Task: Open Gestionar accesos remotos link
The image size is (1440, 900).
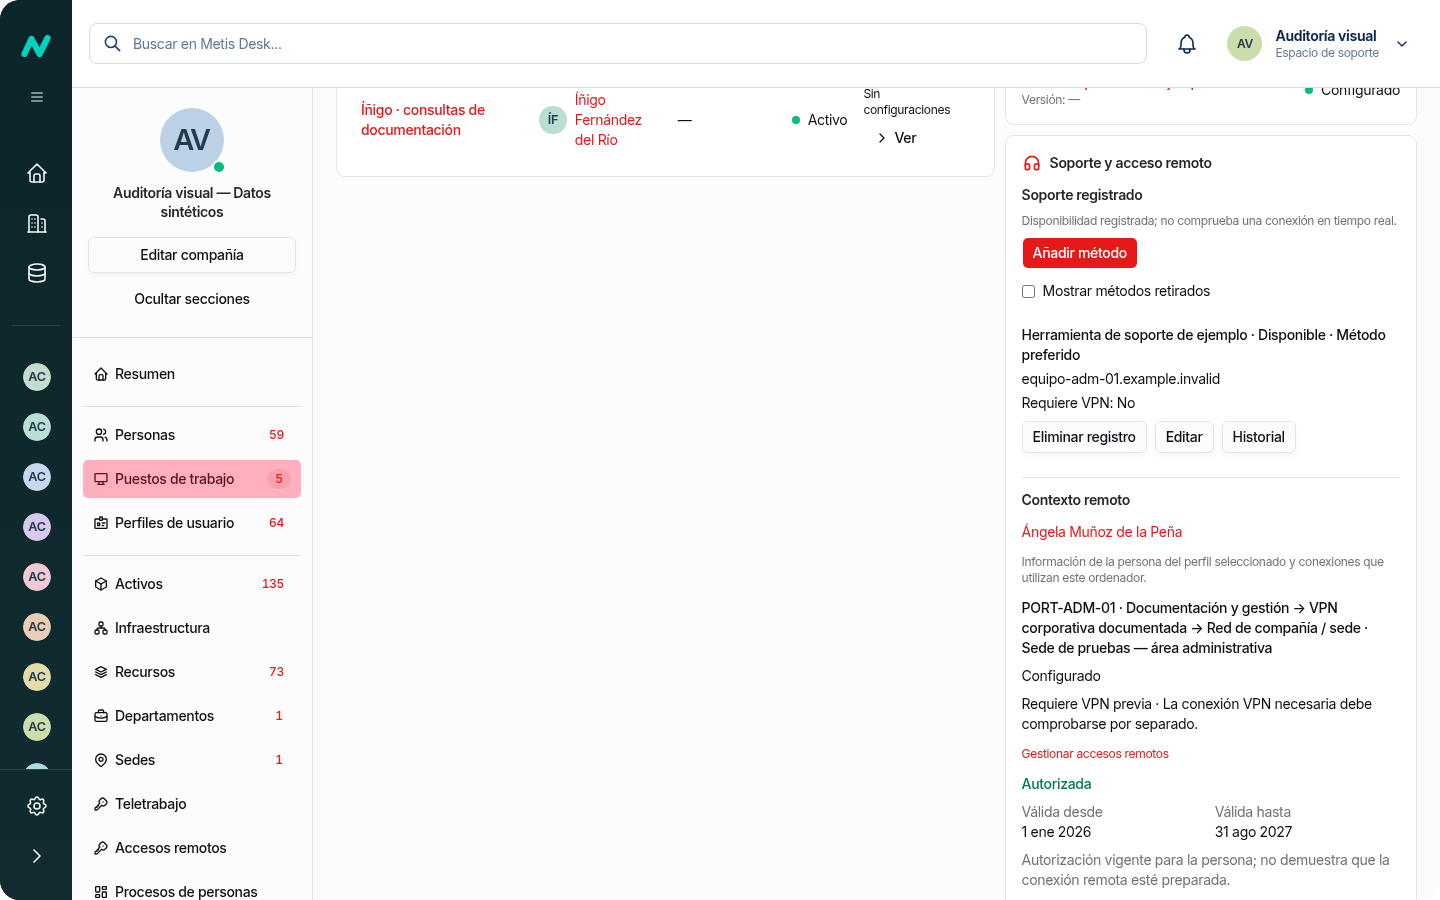Action: pyautogui.click(x=1095, y=754)
